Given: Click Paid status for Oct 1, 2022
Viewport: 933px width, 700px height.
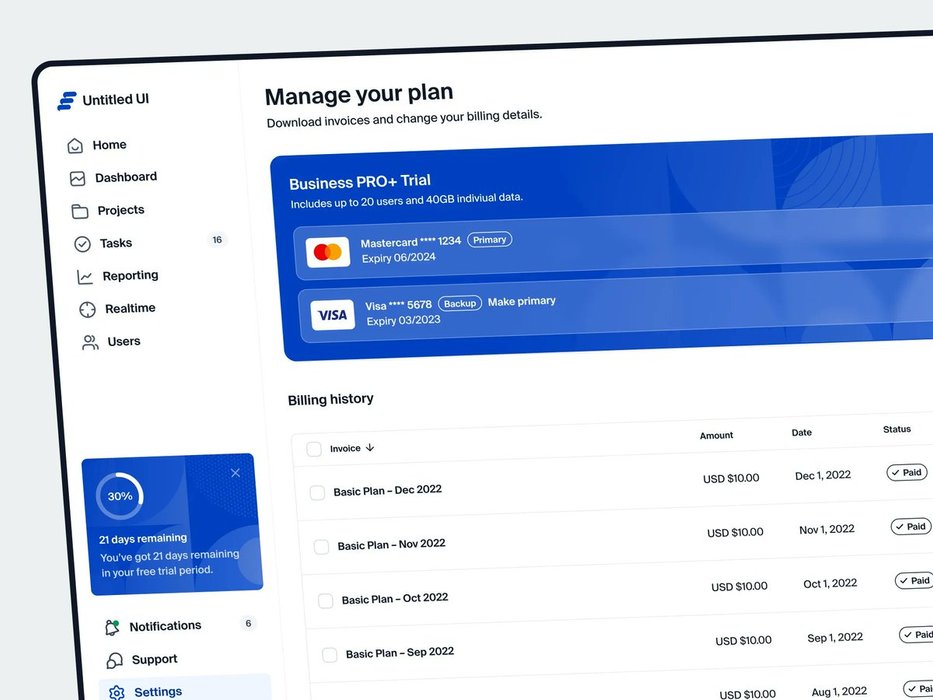Looking at the screenshot, I should pos(915,580).
